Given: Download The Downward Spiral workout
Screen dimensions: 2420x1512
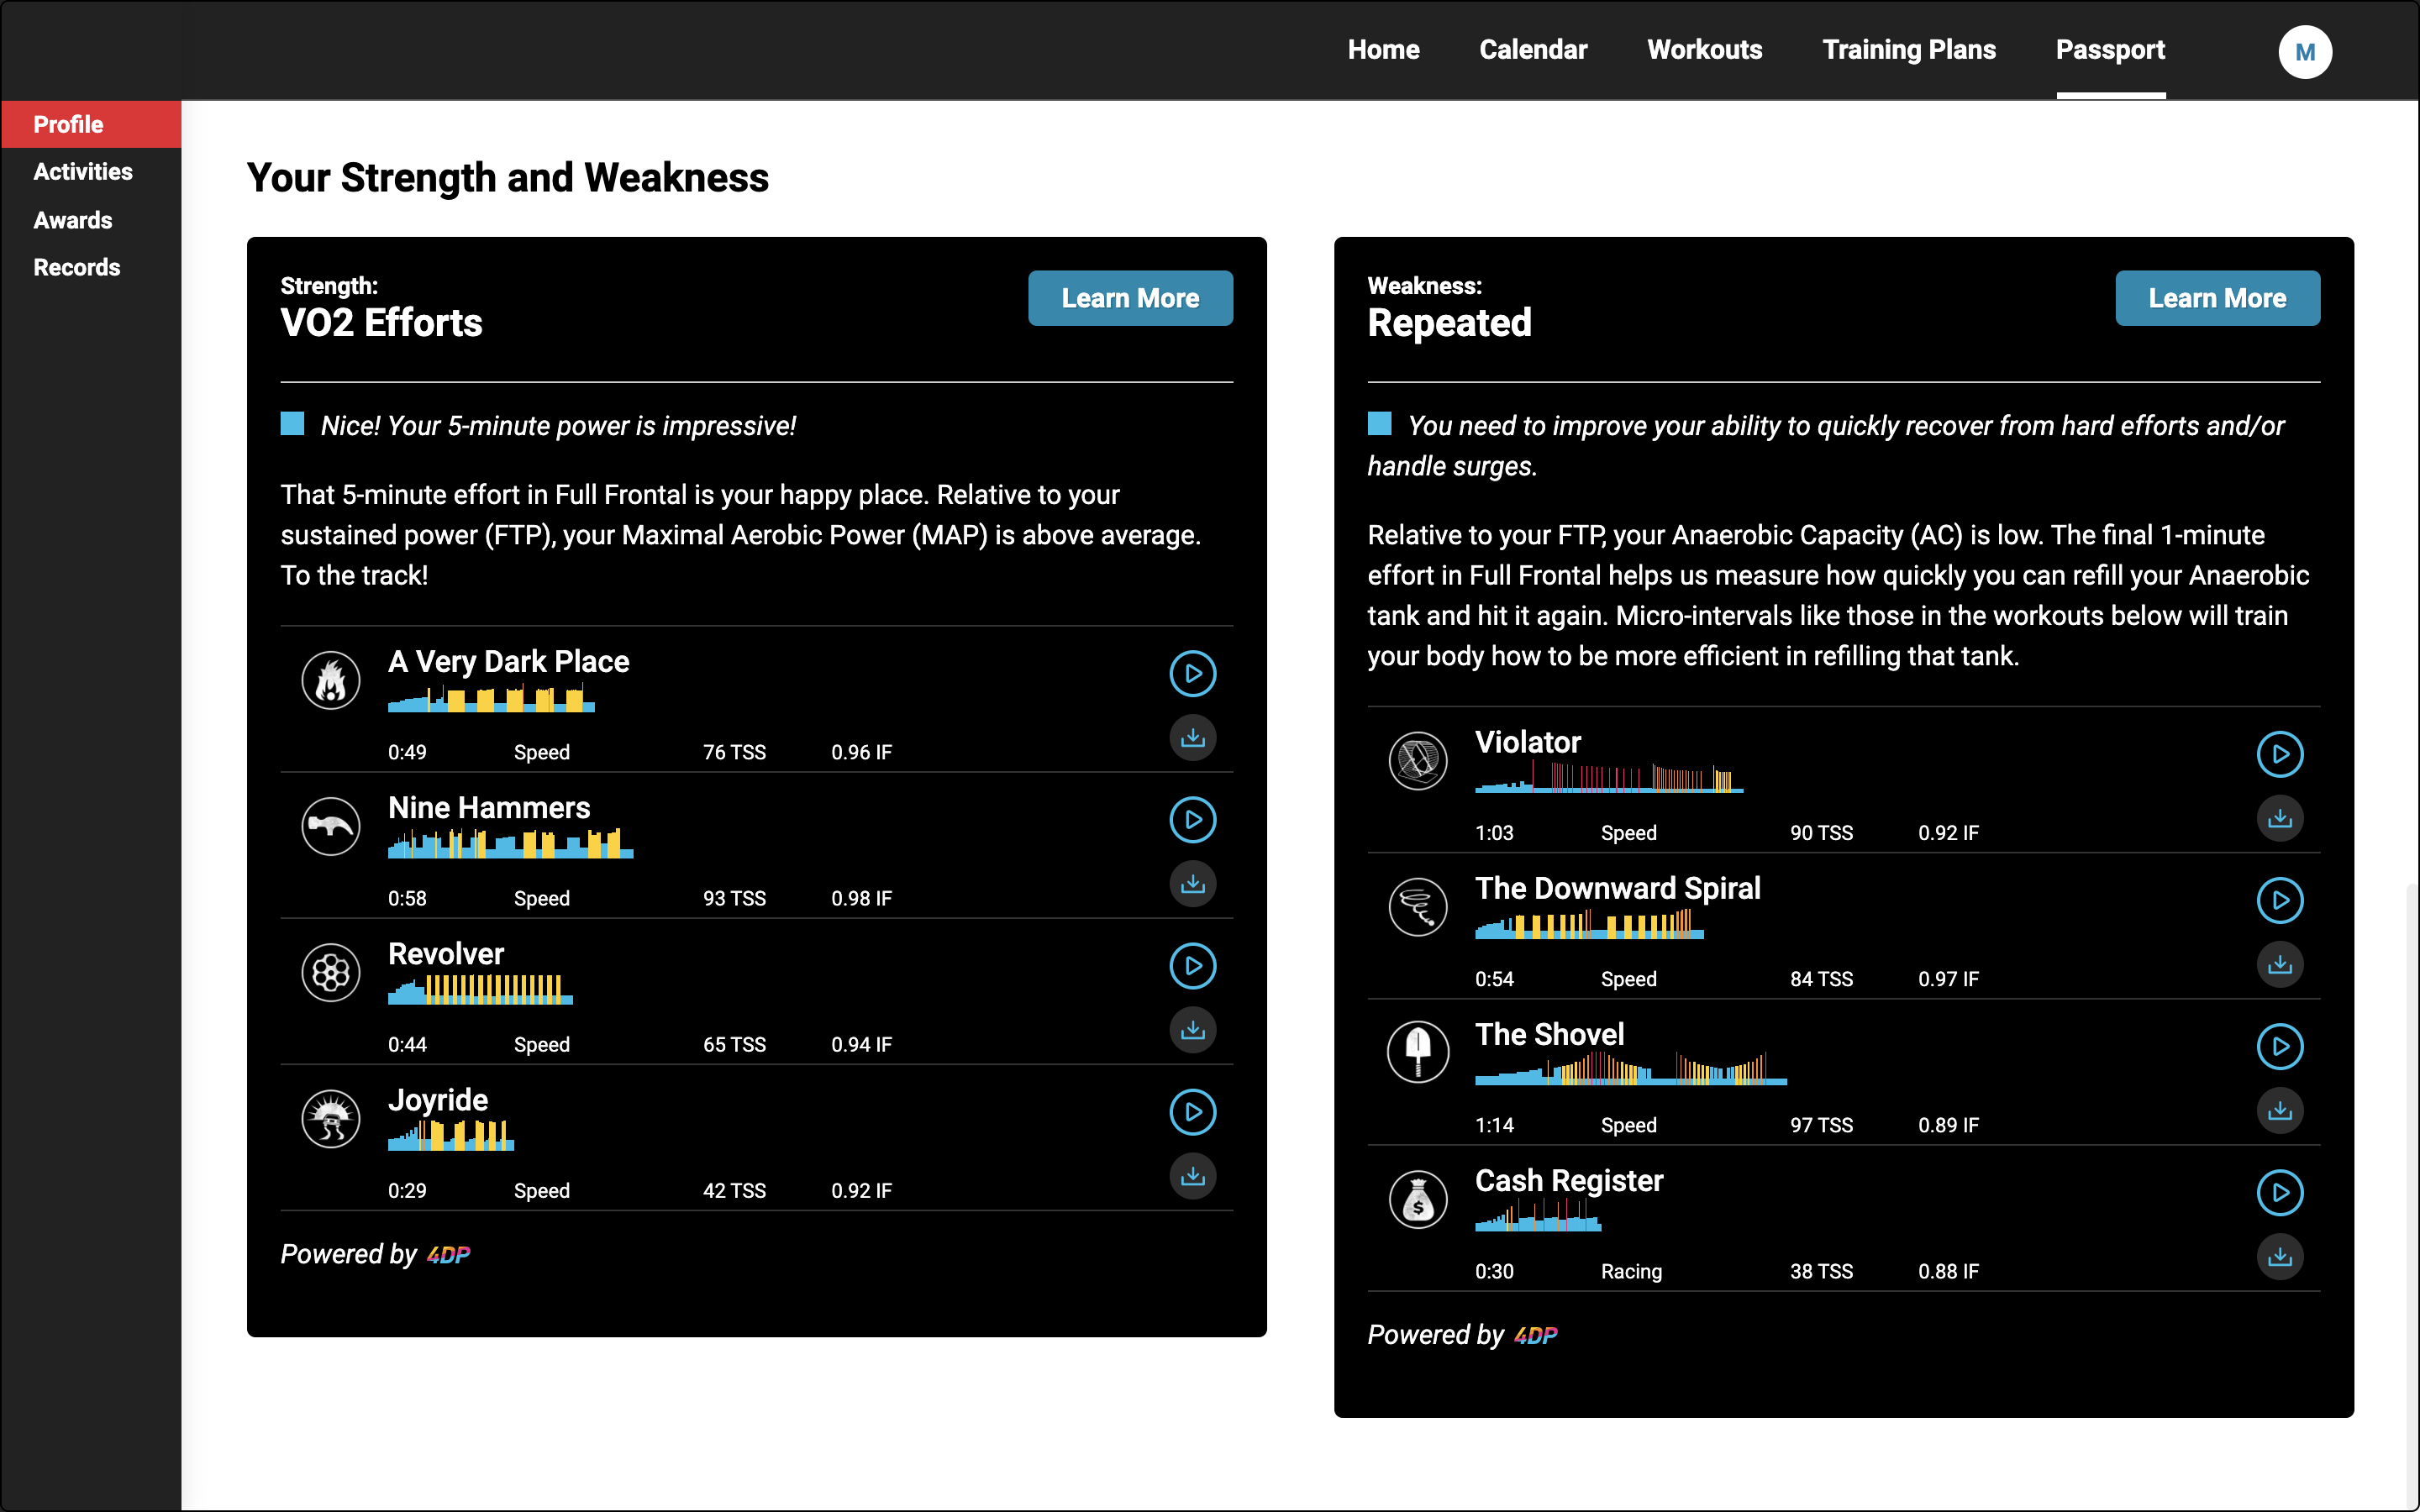Looking at the screenshot, I should [2279, 965].
